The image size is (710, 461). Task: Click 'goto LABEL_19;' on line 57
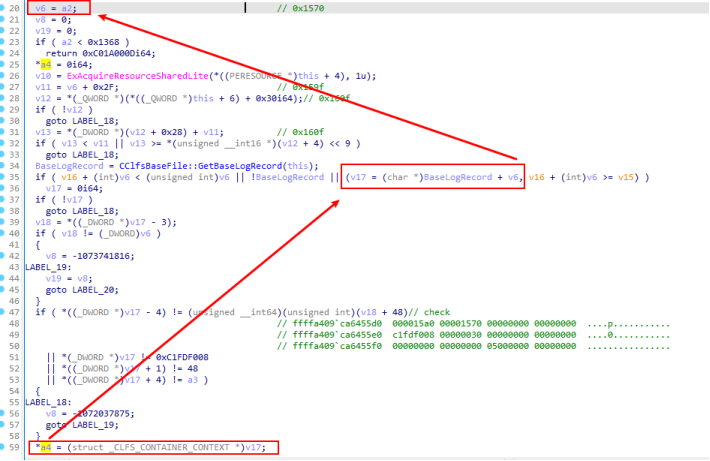(82, 425)
